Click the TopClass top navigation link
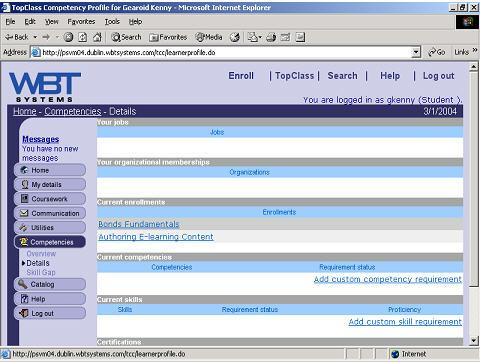Screen dimensions: 483x364 point(294,76)
